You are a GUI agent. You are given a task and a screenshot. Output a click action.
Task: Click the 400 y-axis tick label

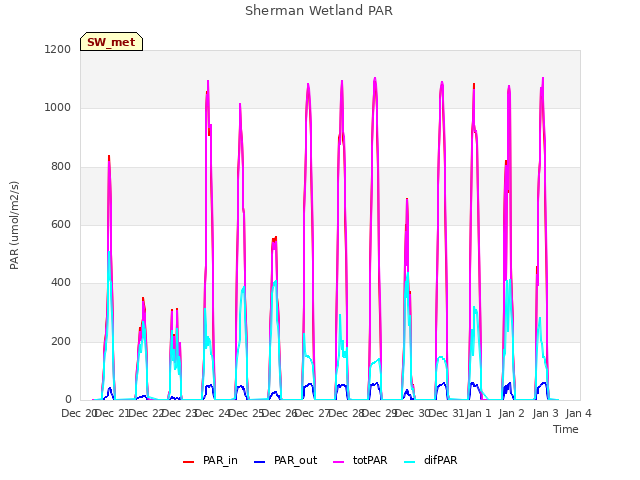(x=61, y=283)
